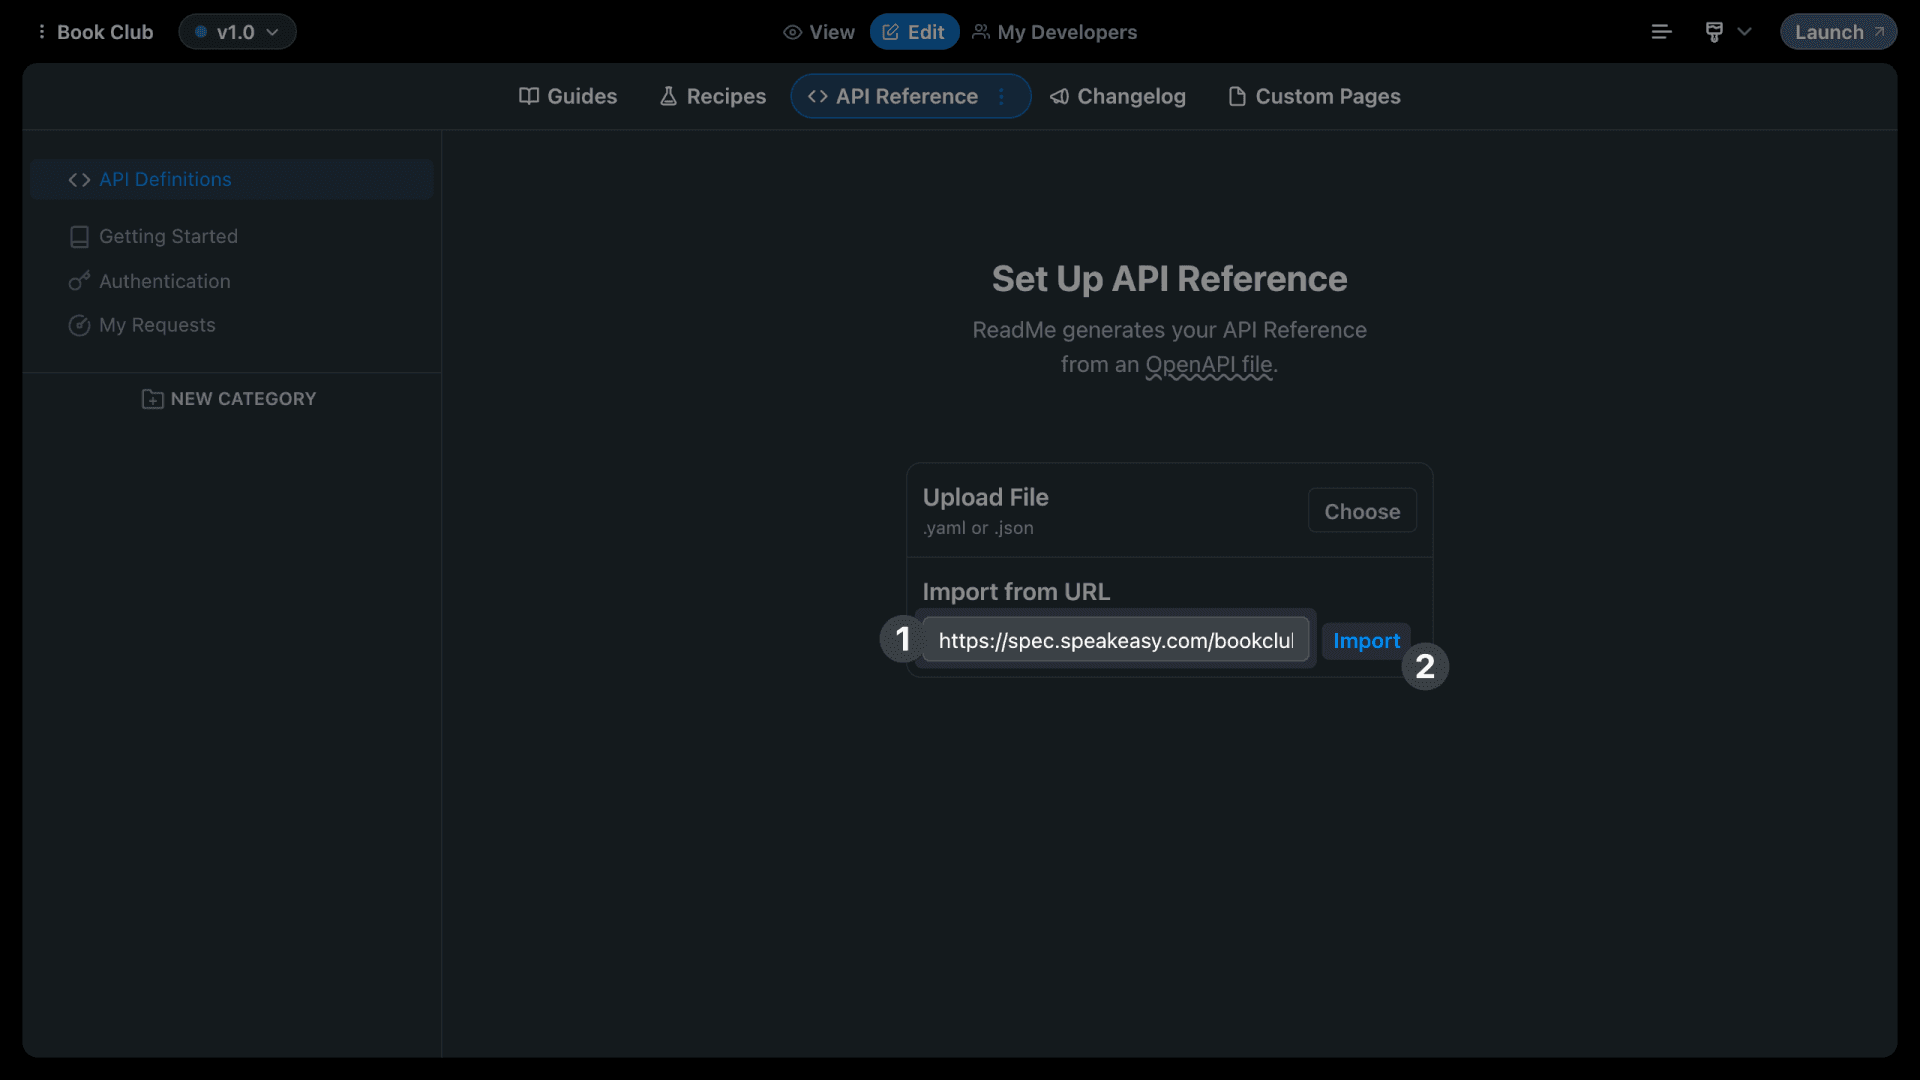Click Choose to upload a file

pyautogui.click(x=1362, y=511)
